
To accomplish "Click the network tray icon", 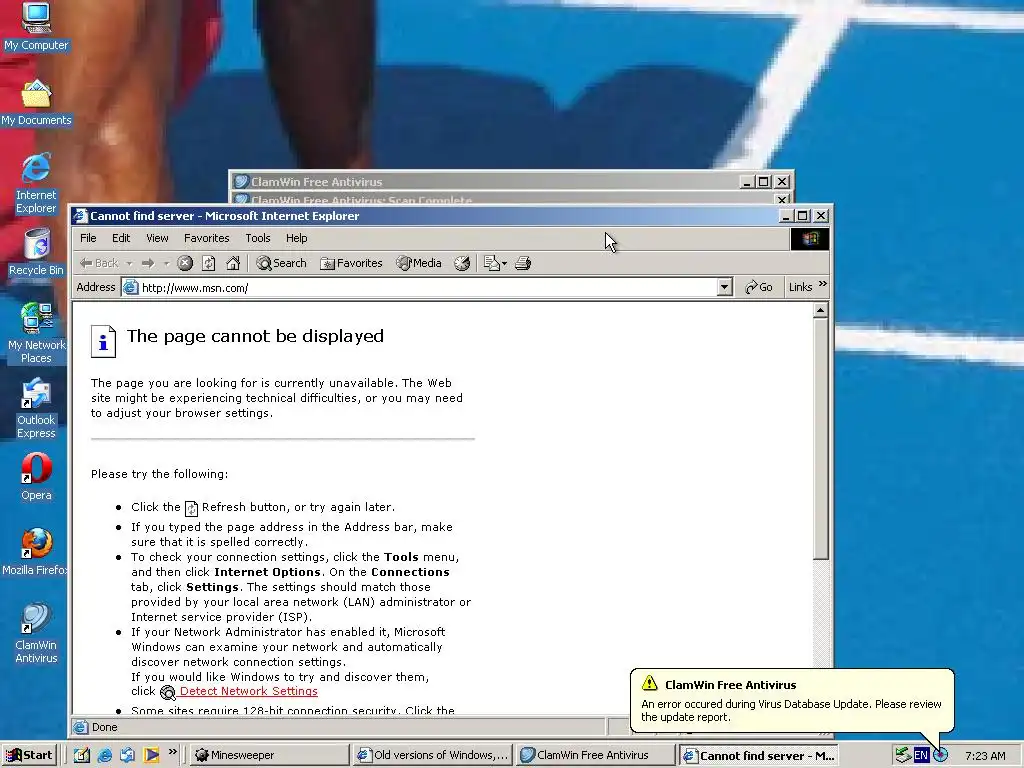I will pos(903,755).
